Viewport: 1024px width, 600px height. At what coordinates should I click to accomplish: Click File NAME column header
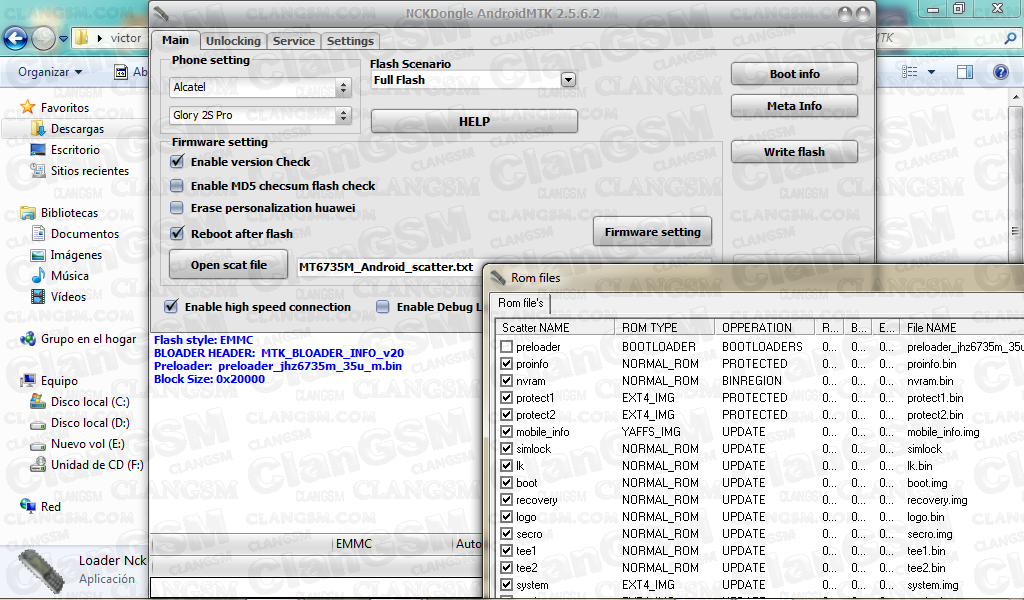[963, 328]
